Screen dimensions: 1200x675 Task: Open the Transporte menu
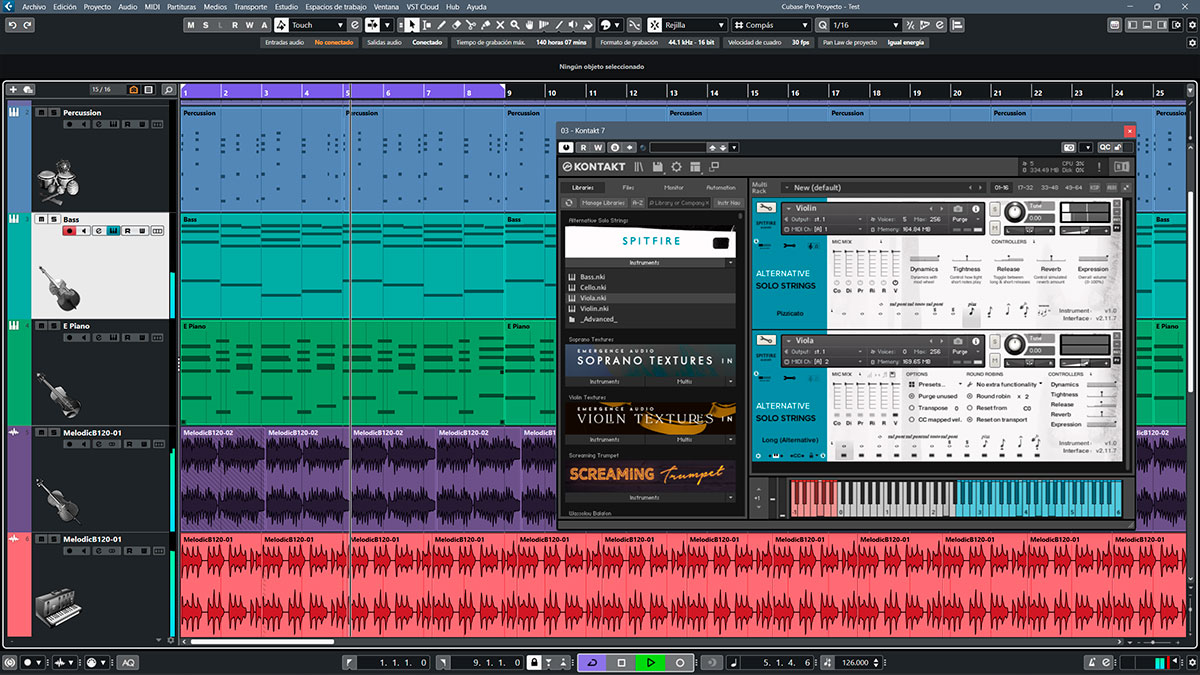pos(250,6)
